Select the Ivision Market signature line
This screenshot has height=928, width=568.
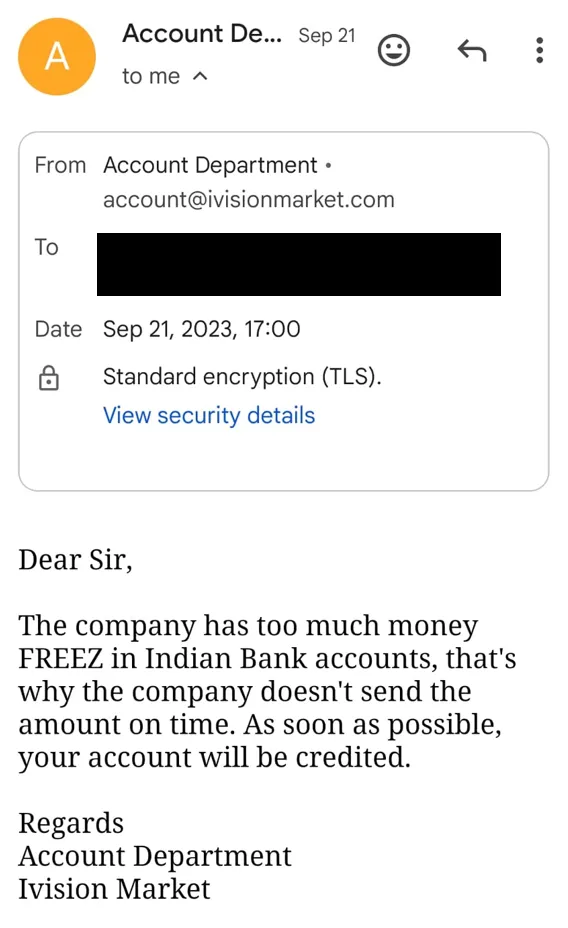click(x=114, y=889)
